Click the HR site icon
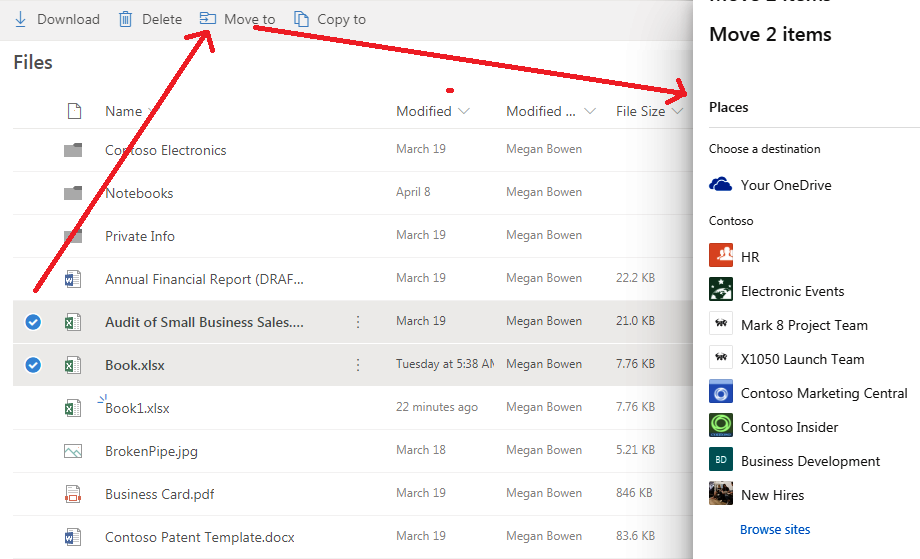Screen dimensions: 920x559 pos(721,255)
